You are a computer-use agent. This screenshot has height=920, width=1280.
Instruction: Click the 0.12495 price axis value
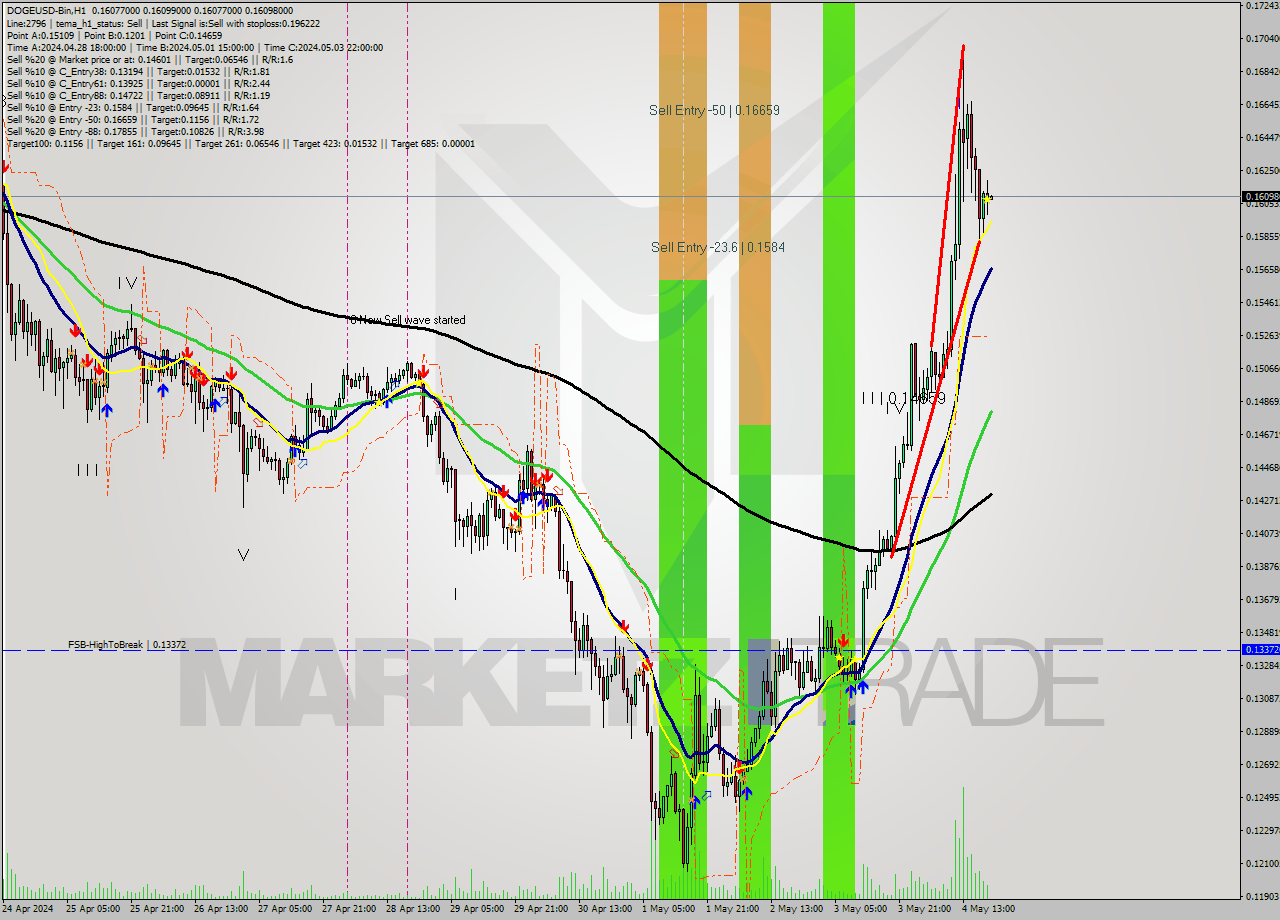(1262, 798)
